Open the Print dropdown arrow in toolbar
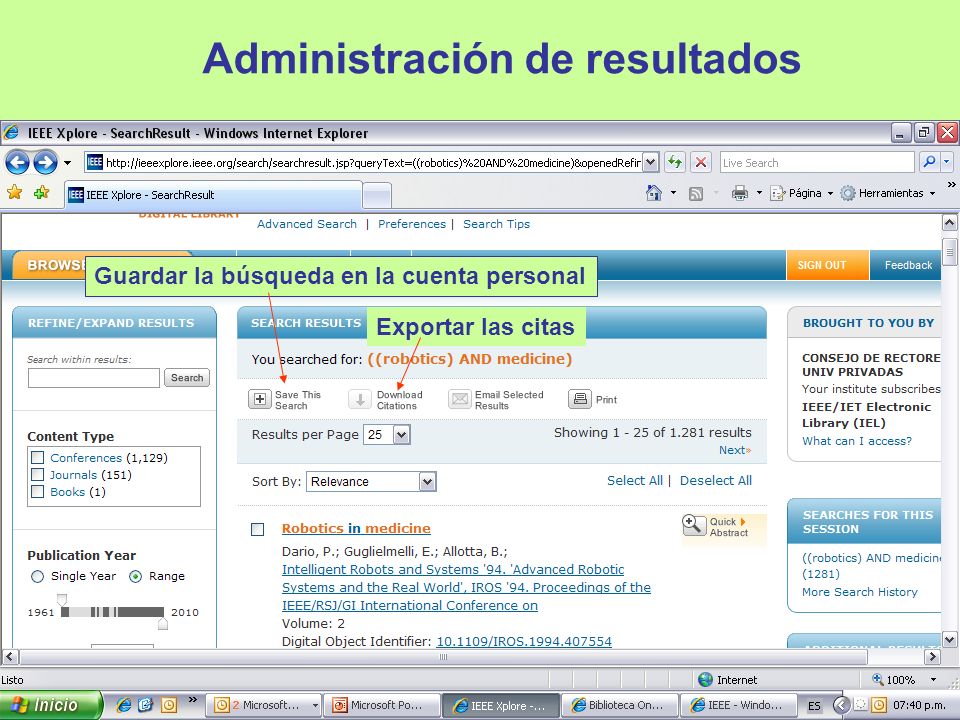960x720 pixels. click(759, 193)
